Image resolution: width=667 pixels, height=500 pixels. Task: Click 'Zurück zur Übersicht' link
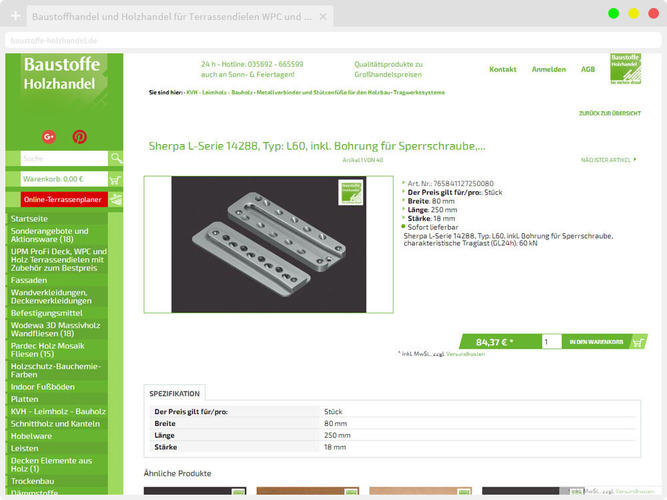609,113
